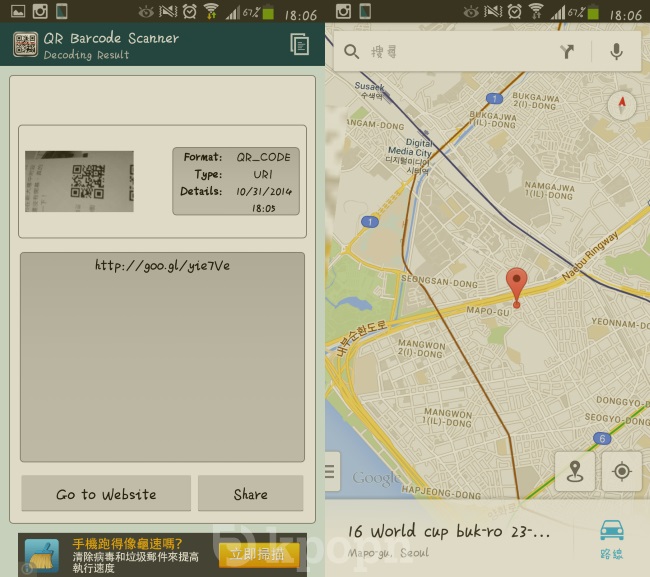Tap the map search magnifier icon
The image size is (650, 577).
pyautogui.click(x=352, y=52)
